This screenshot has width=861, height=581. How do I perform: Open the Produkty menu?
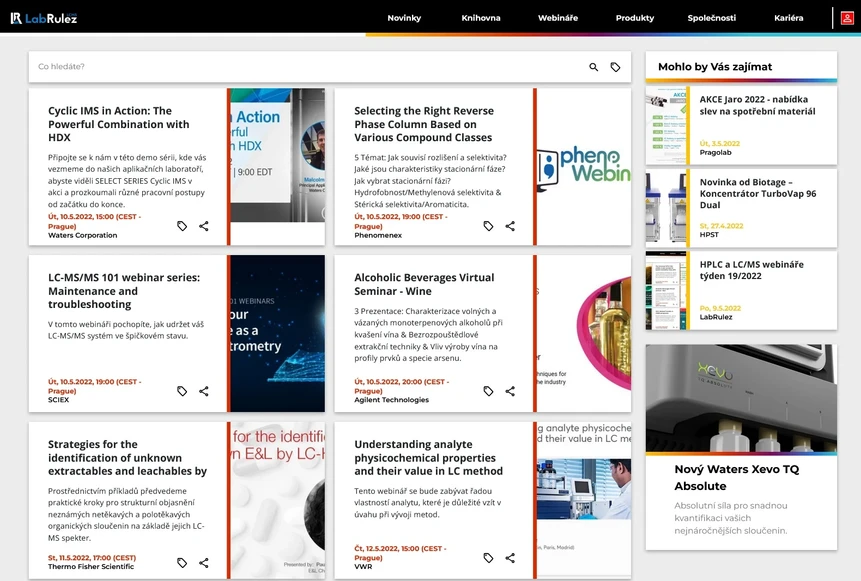tap(635, 18)
